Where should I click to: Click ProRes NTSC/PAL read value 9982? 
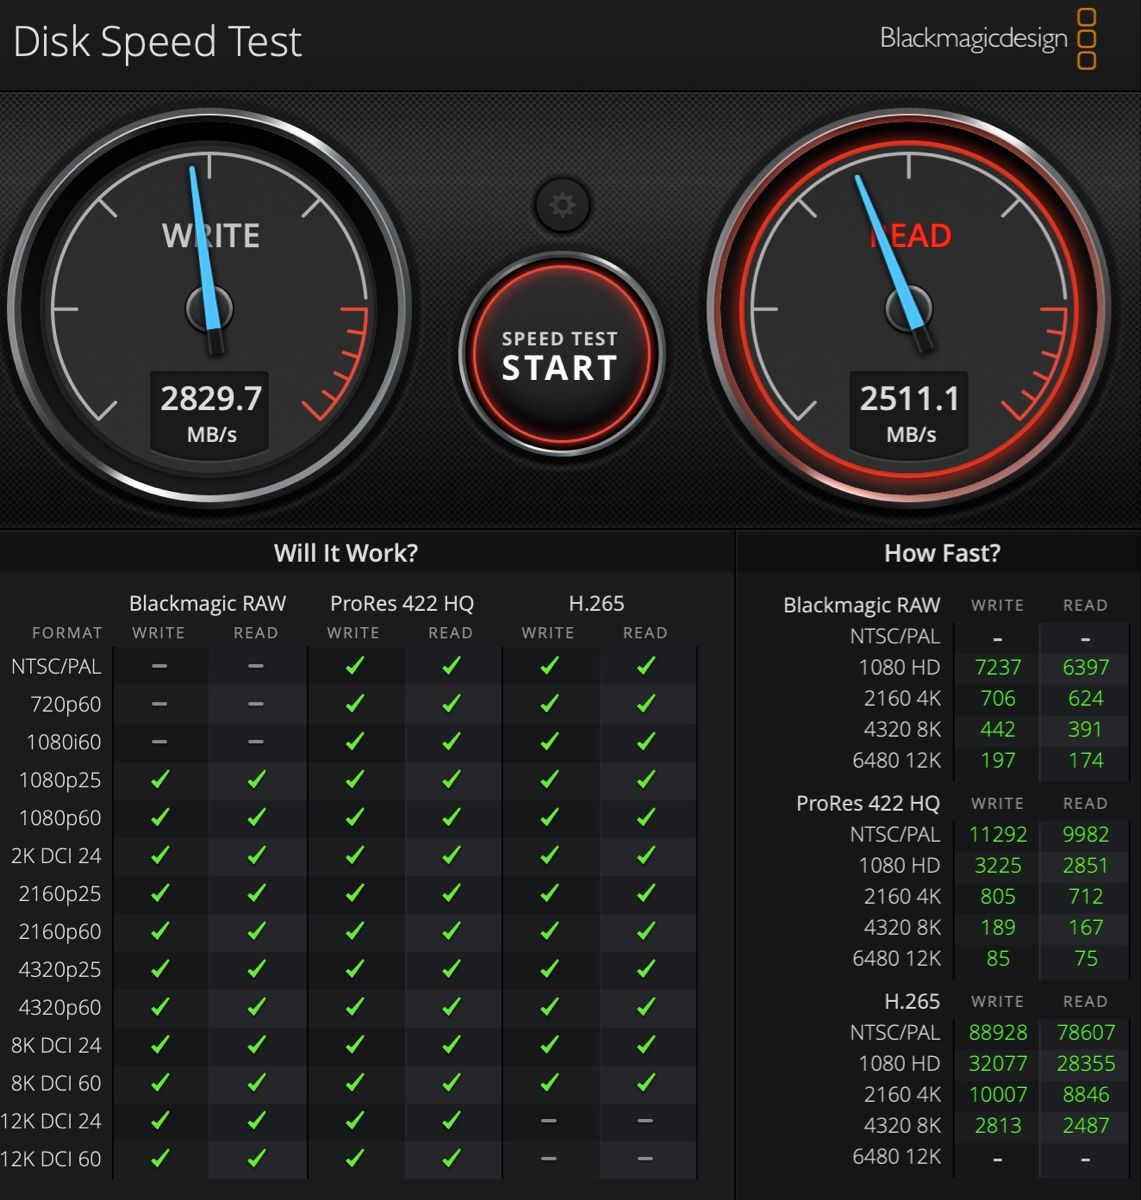pos(1085,834)
